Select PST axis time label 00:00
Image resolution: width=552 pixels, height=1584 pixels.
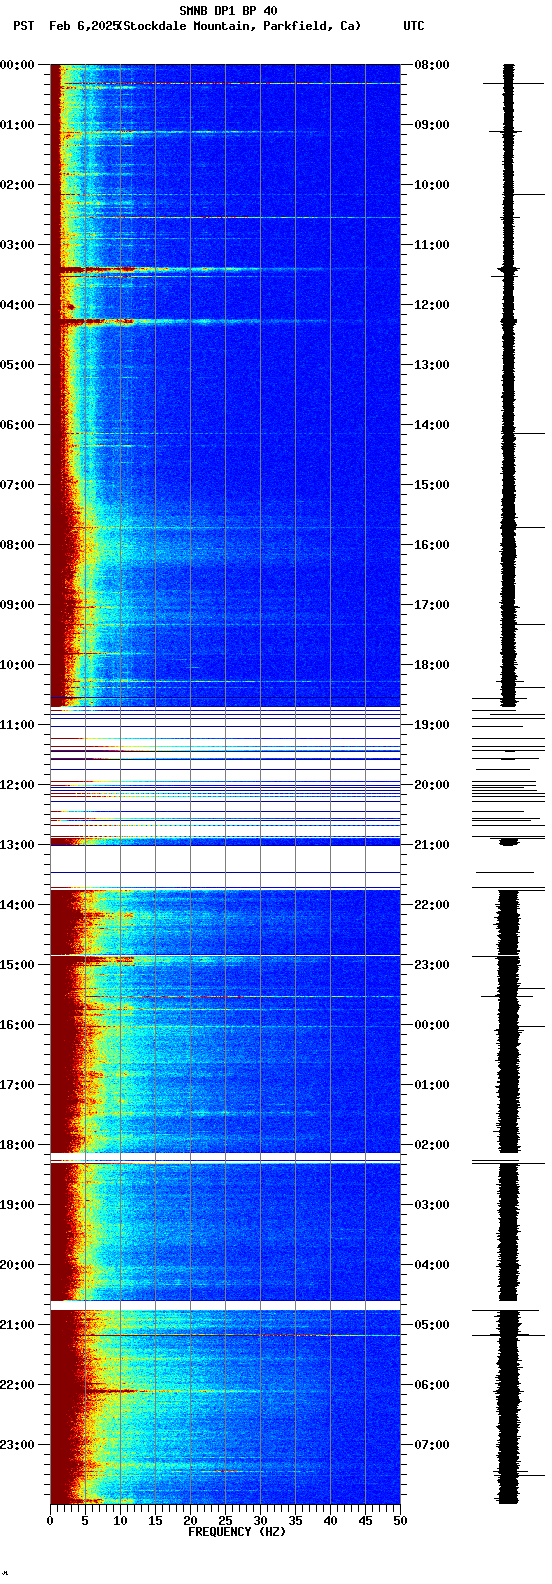pyautogui.click(x=18, y=65)
